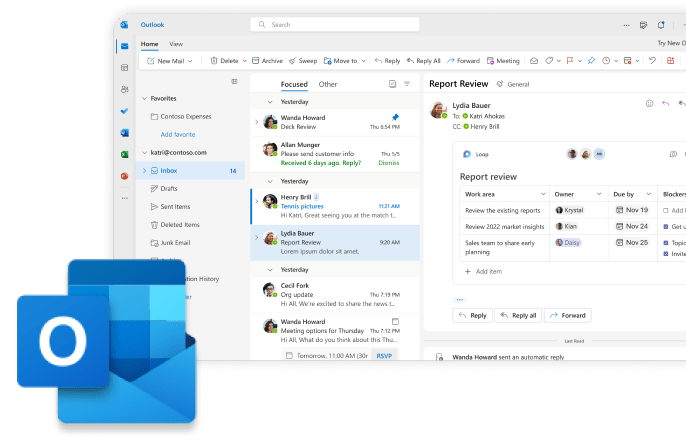Collapse the folder pane toggle icon
The image size is (686, 443).
(234, 81)
